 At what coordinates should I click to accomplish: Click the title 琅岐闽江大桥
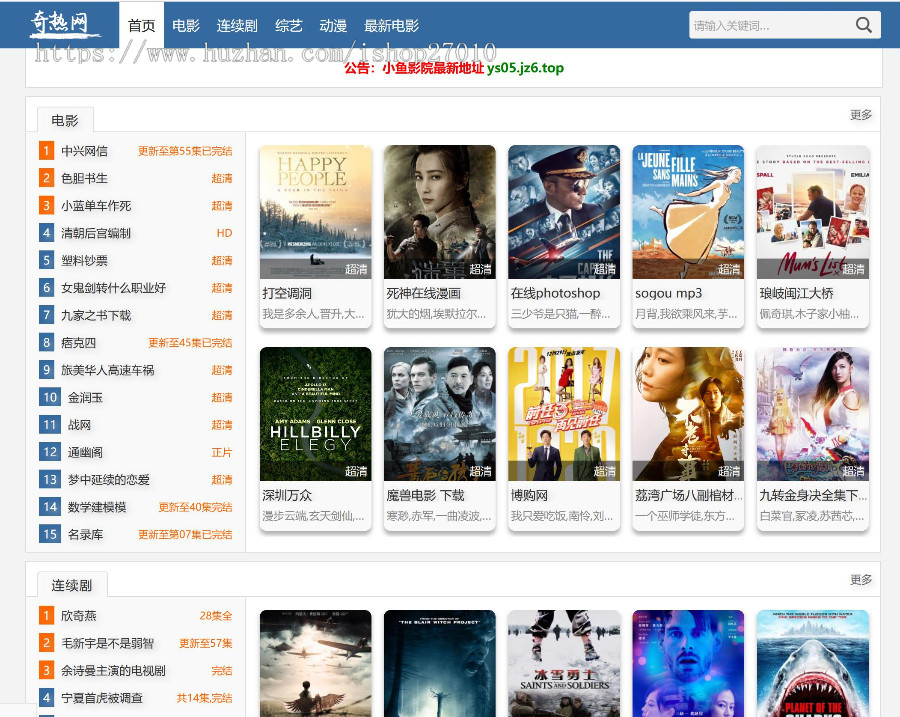pyautogui.click(x=796, y=293)
